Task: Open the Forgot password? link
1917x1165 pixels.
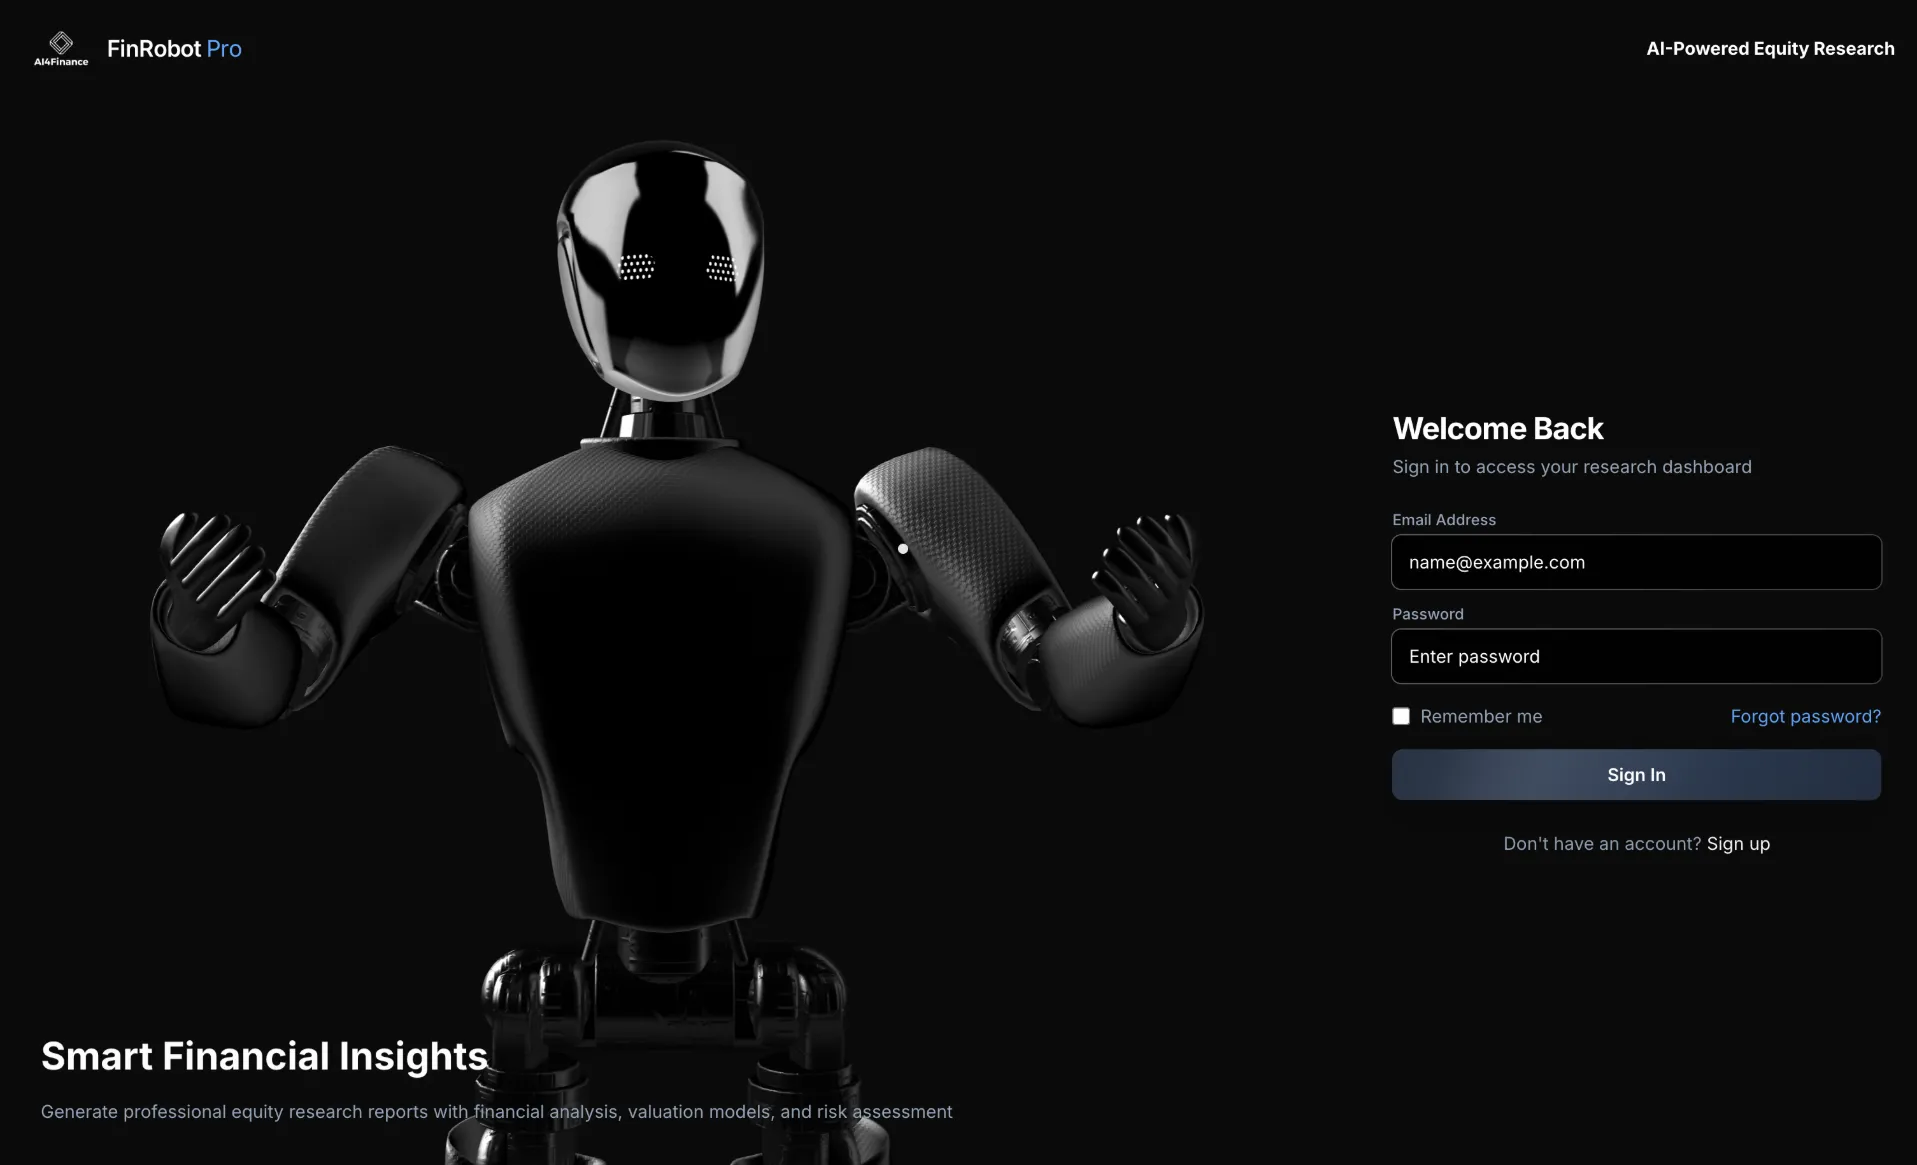Action: [x=1805, y=716]
